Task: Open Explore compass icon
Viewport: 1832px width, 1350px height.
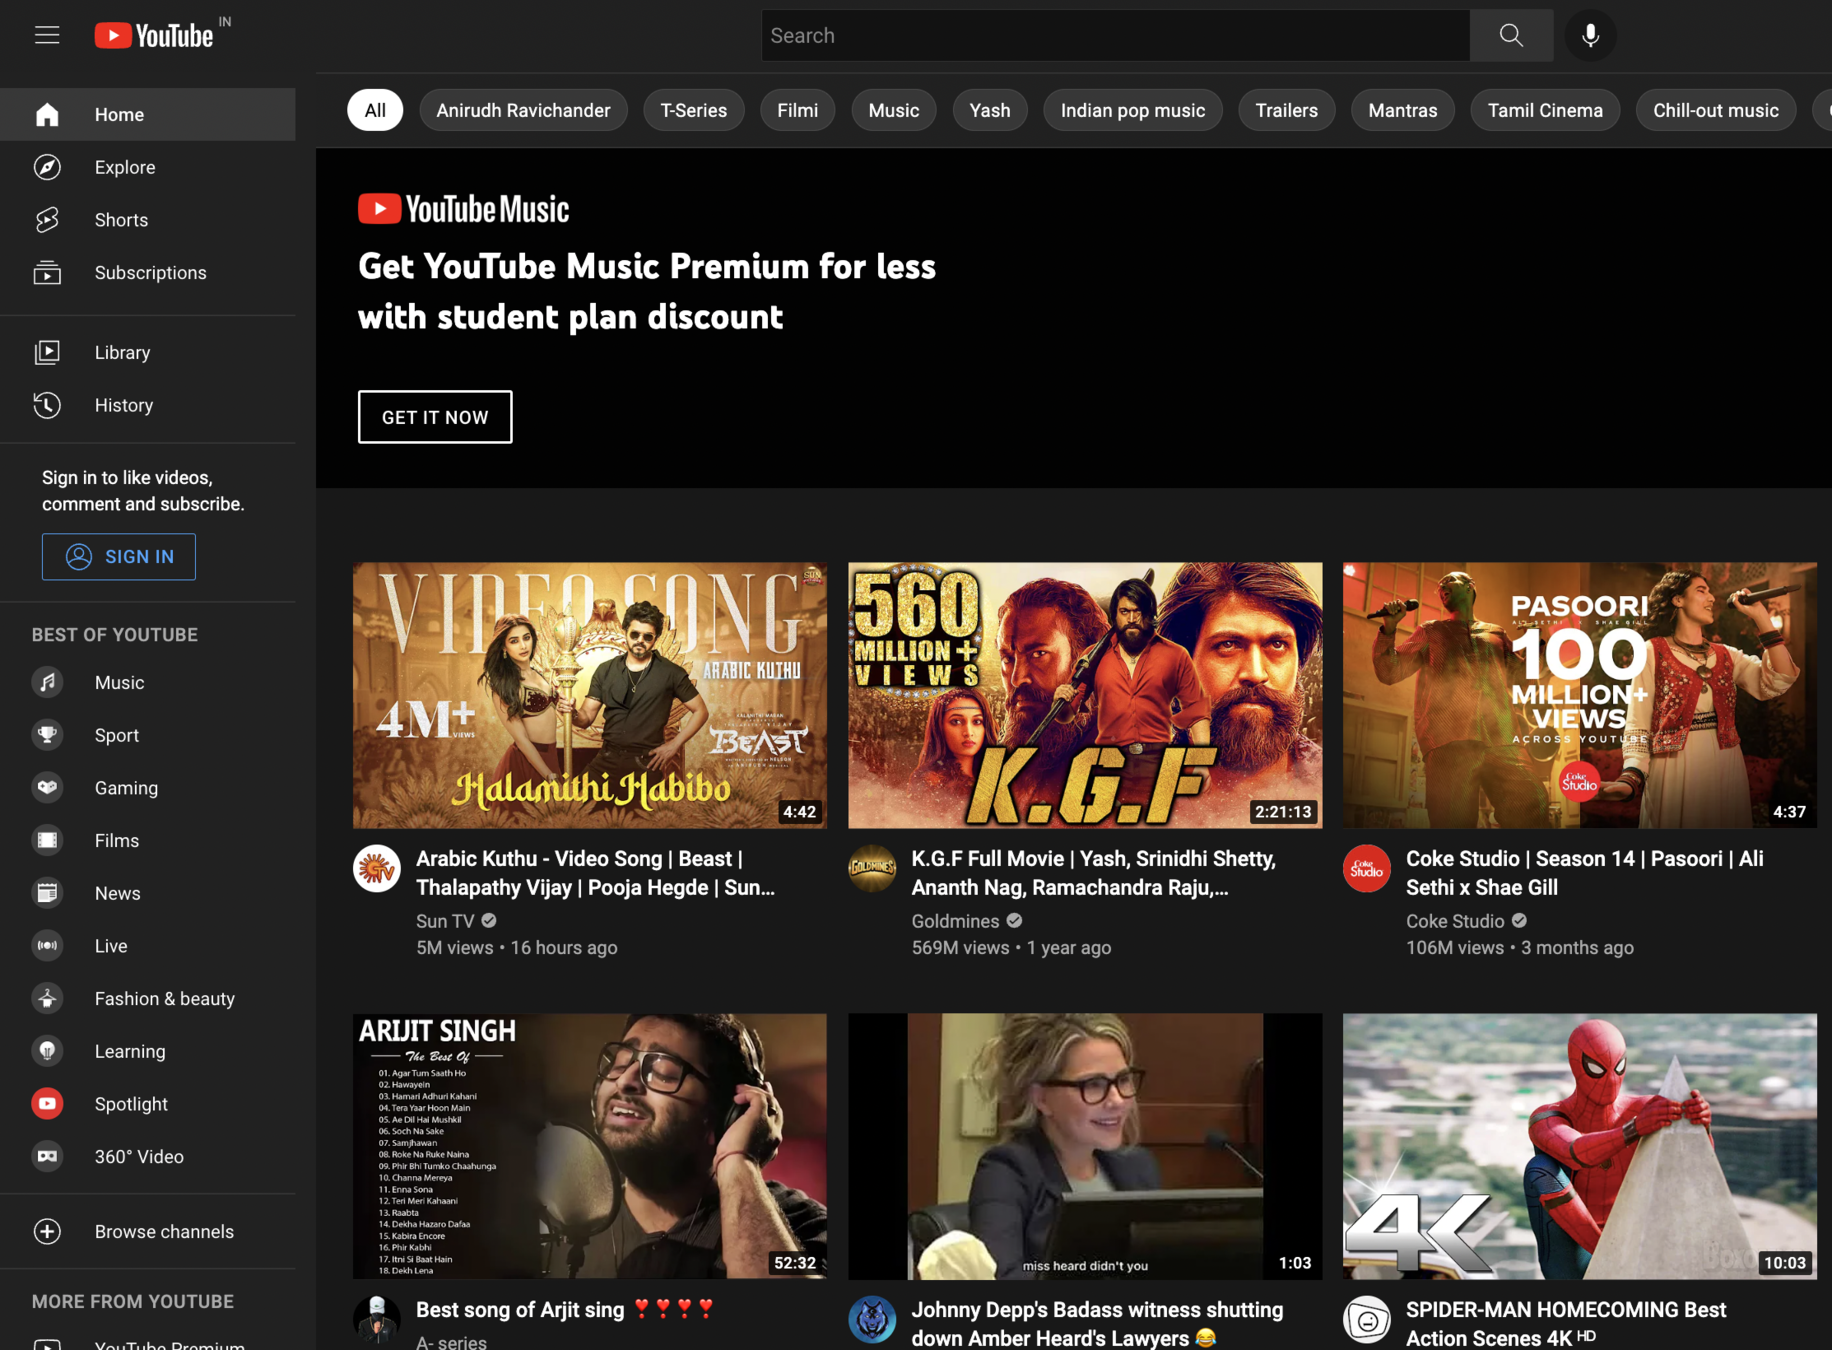Action: click(x=47, y=167)
